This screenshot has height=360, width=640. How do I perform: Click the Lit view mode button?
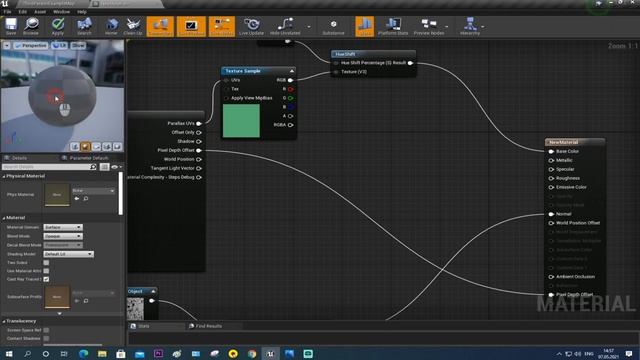(60, 46)
